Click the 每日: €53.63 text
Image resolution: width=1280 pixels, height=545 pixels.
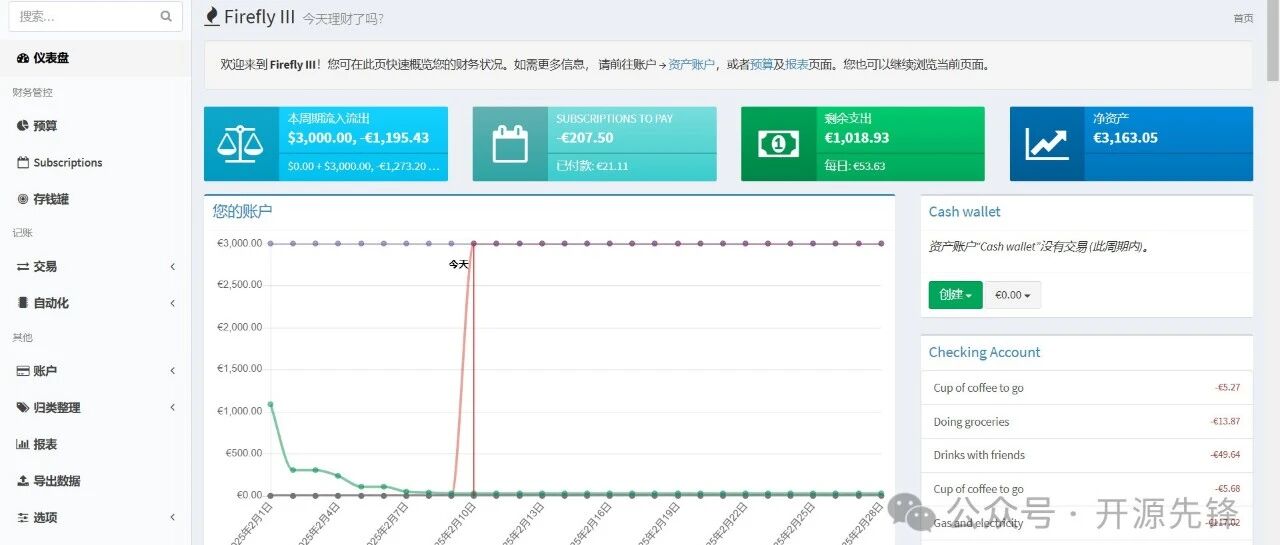pyautogui.click(x=855, y=166)
